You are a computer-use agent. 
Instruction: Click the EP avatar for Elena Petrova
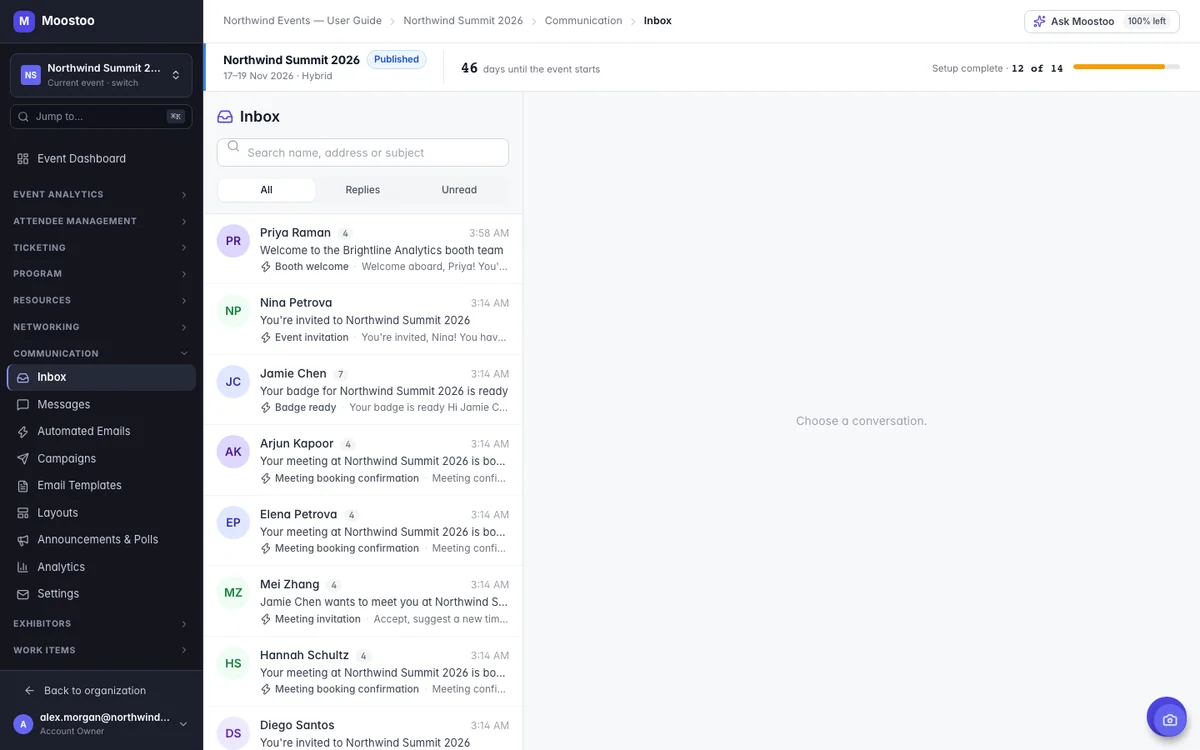click(x=233, y=523)
